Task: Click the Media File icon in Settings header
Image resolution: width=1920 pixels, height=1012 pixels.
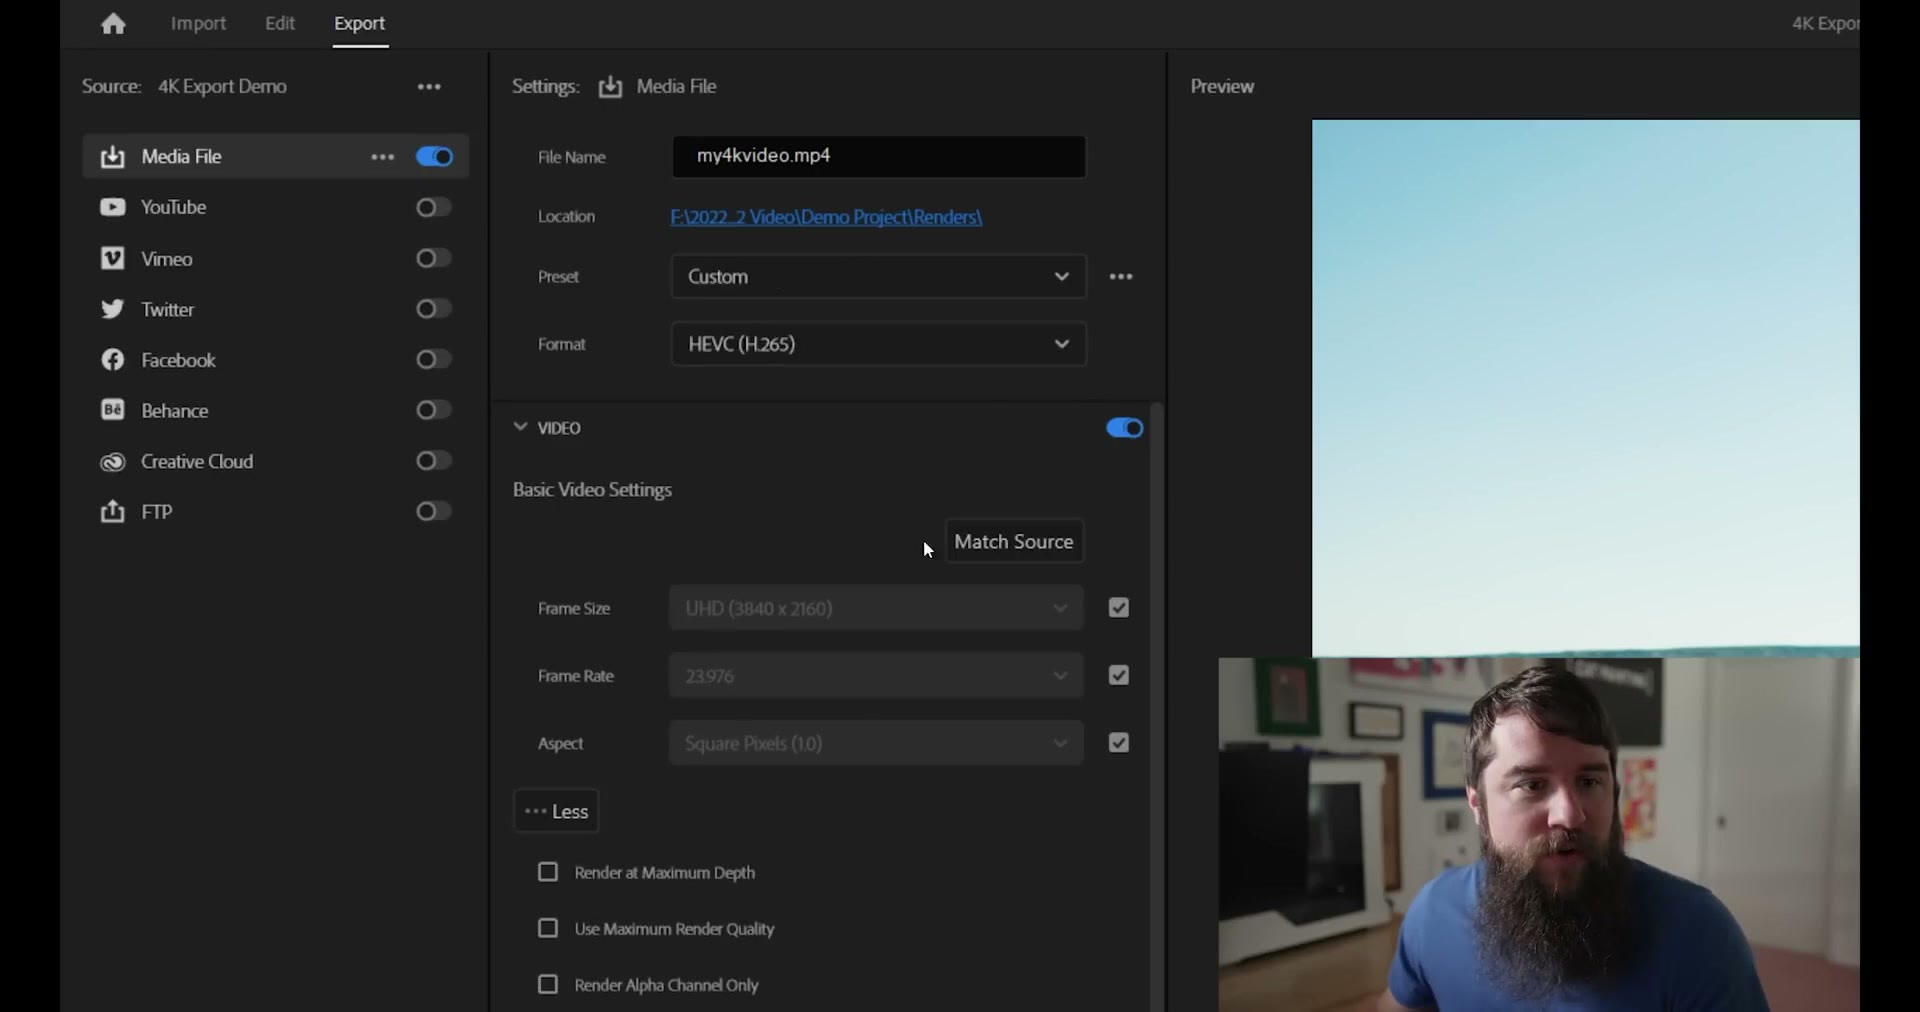Action: pyautogui.click(x=610, y=87)
